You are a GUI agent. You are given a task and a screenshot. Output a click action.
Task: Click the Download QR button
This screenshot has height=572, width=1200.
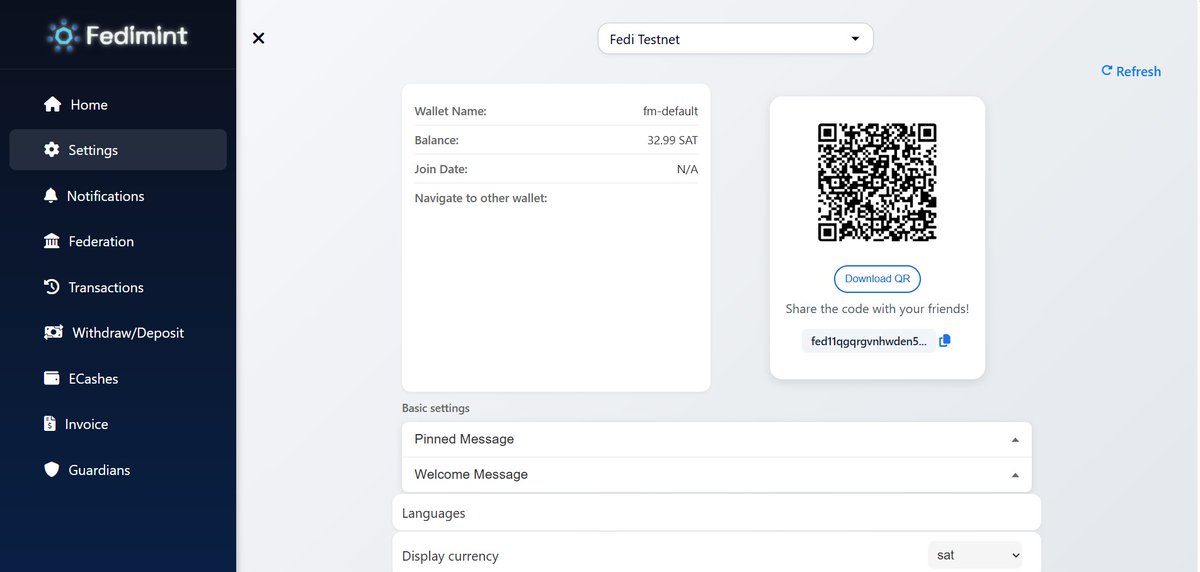click(877, 279)
